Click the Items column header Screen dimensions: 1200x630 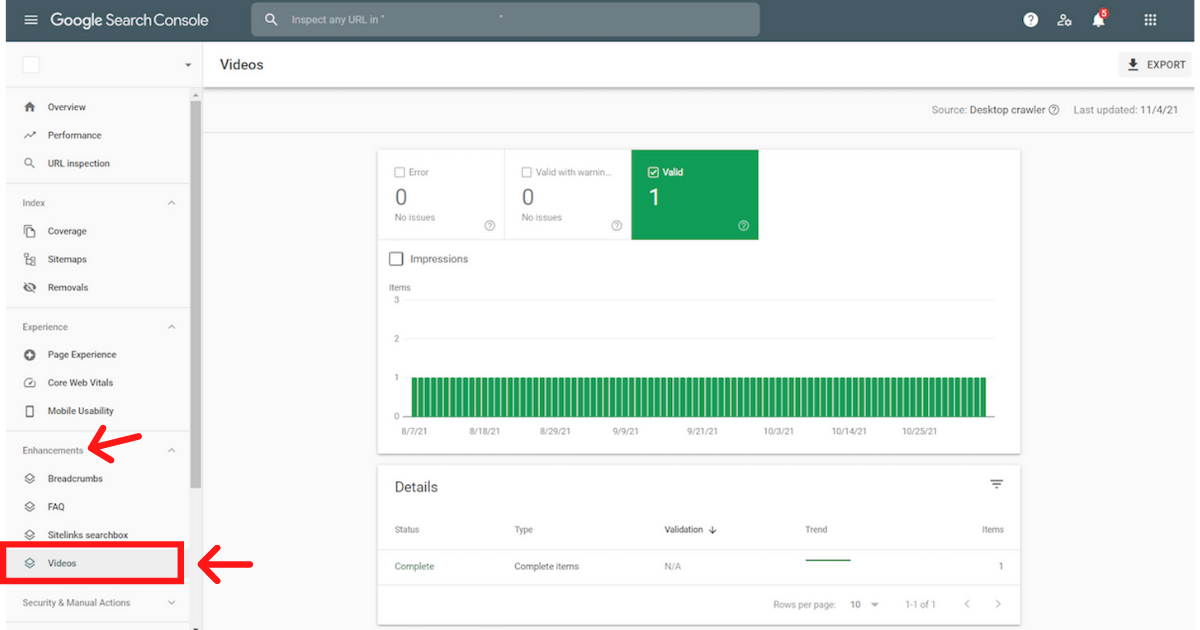[x=993, y=530]
